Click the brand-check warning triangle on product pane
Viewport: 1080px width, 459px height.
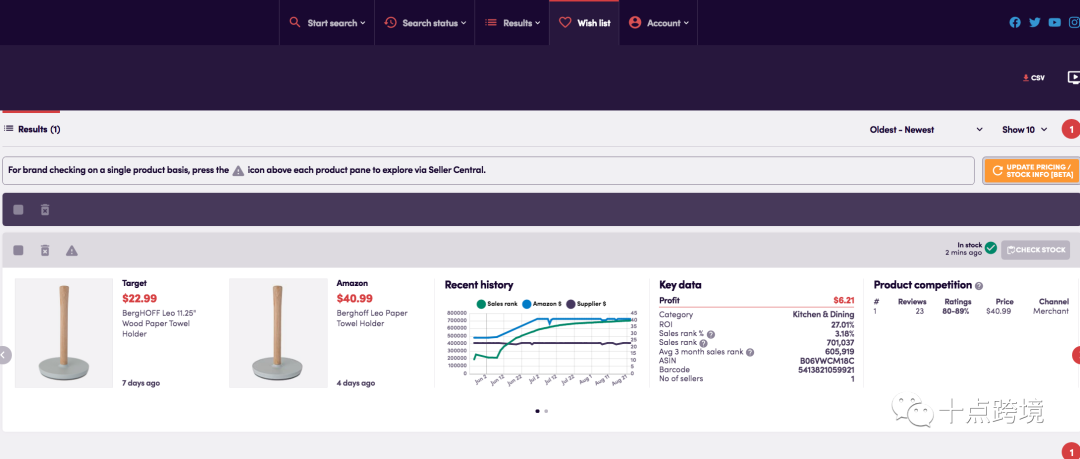pos(72,250)
